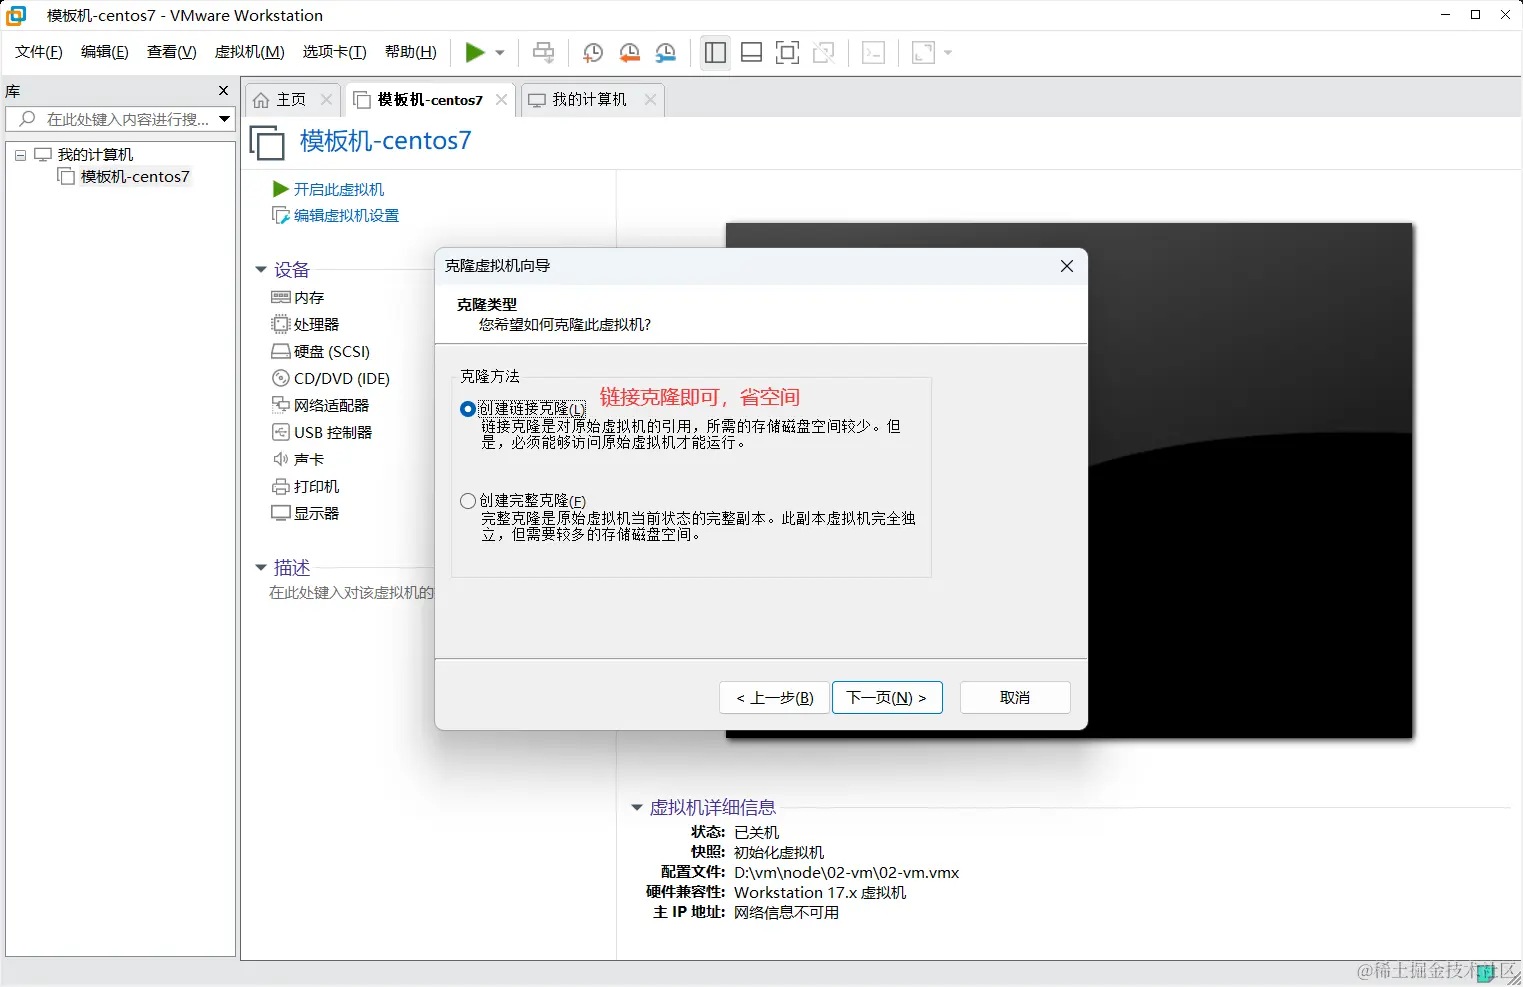Click the USB 控制器 device icon
This screenshot has width=1523, height=987.
point(281,432)
